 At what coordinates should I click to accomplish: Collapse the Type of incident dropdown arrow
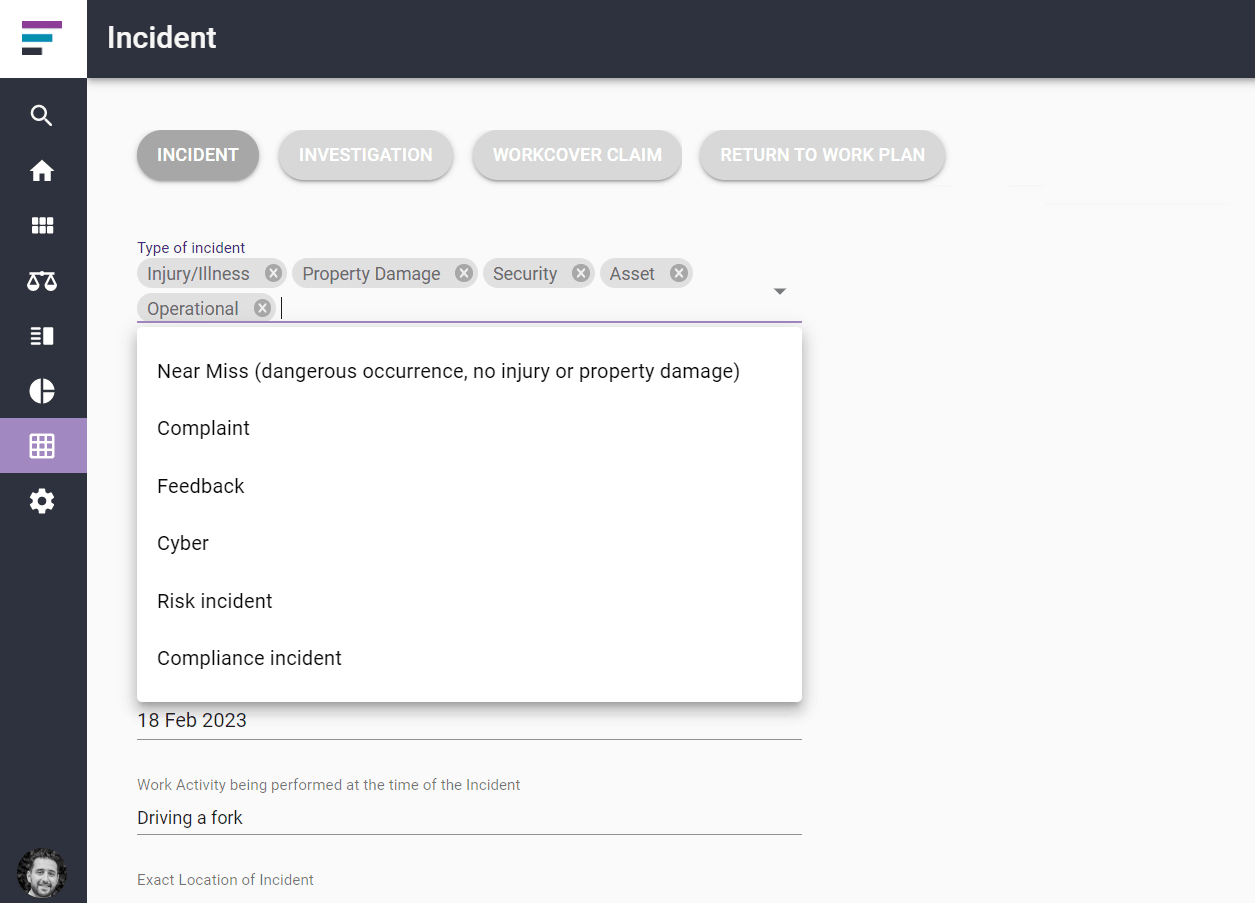click(x=780, y=291)
